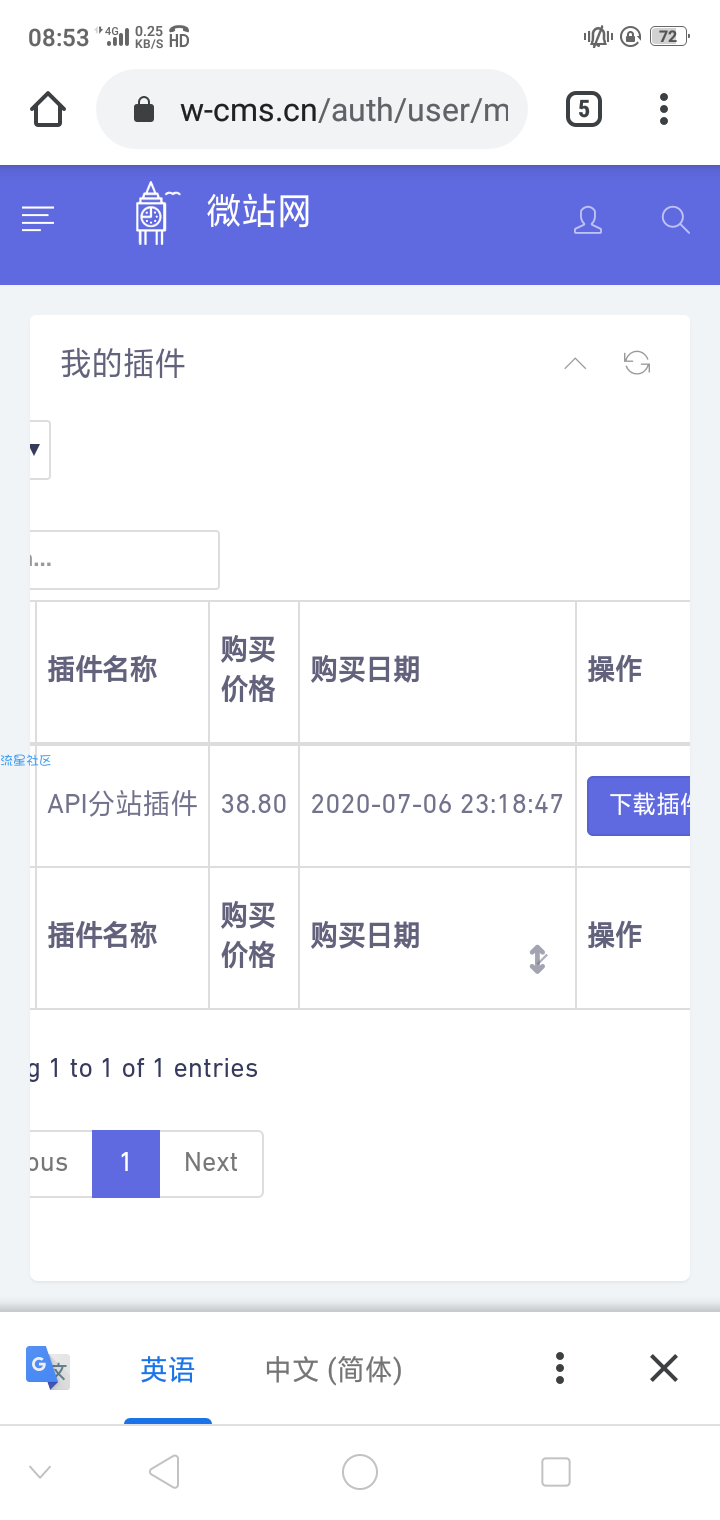Viewport: 720px width, 1520px height.
Task: Refresh the 我的插件 panel
Action: [637, 363]
